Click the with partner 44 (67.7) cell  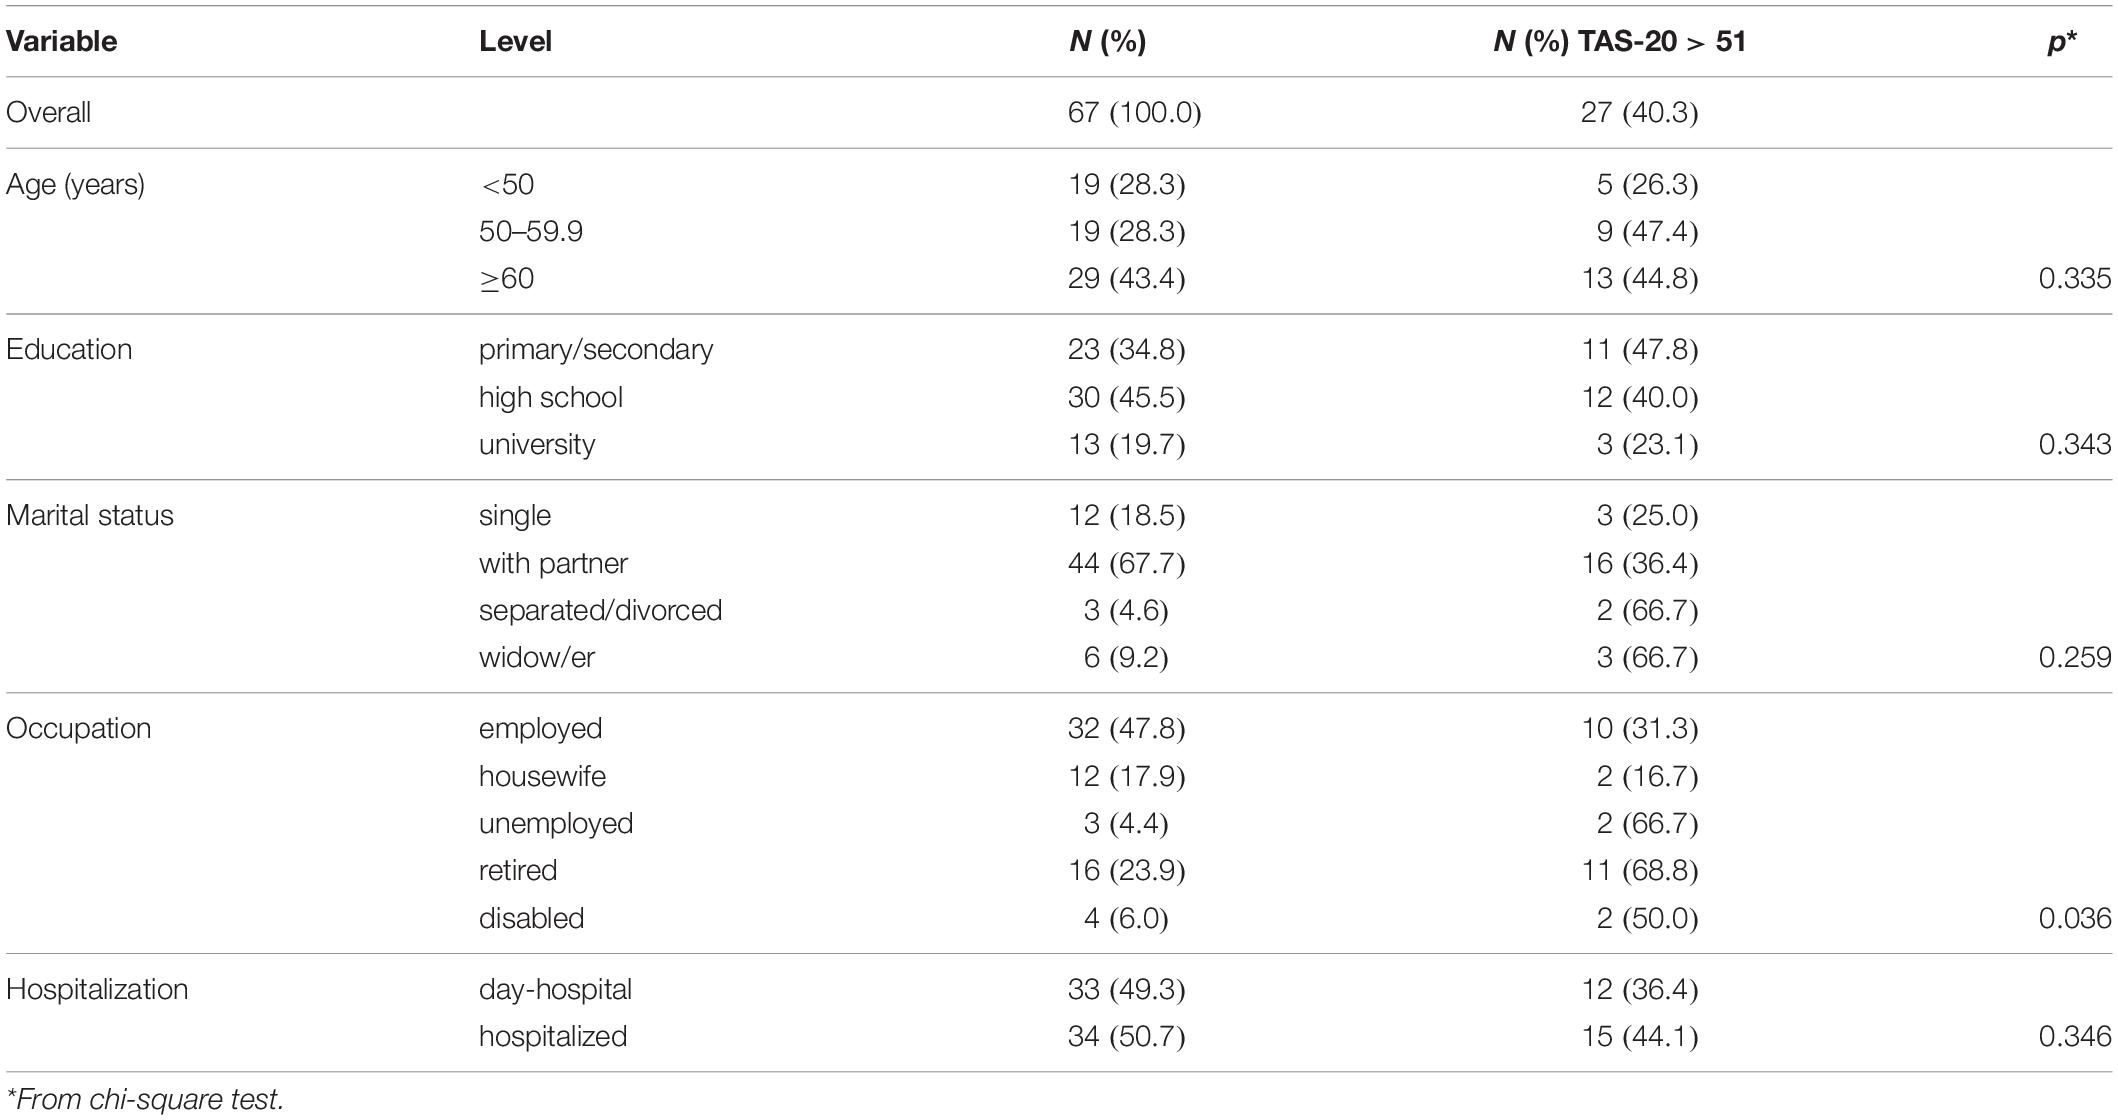[x=1126, y=563]
